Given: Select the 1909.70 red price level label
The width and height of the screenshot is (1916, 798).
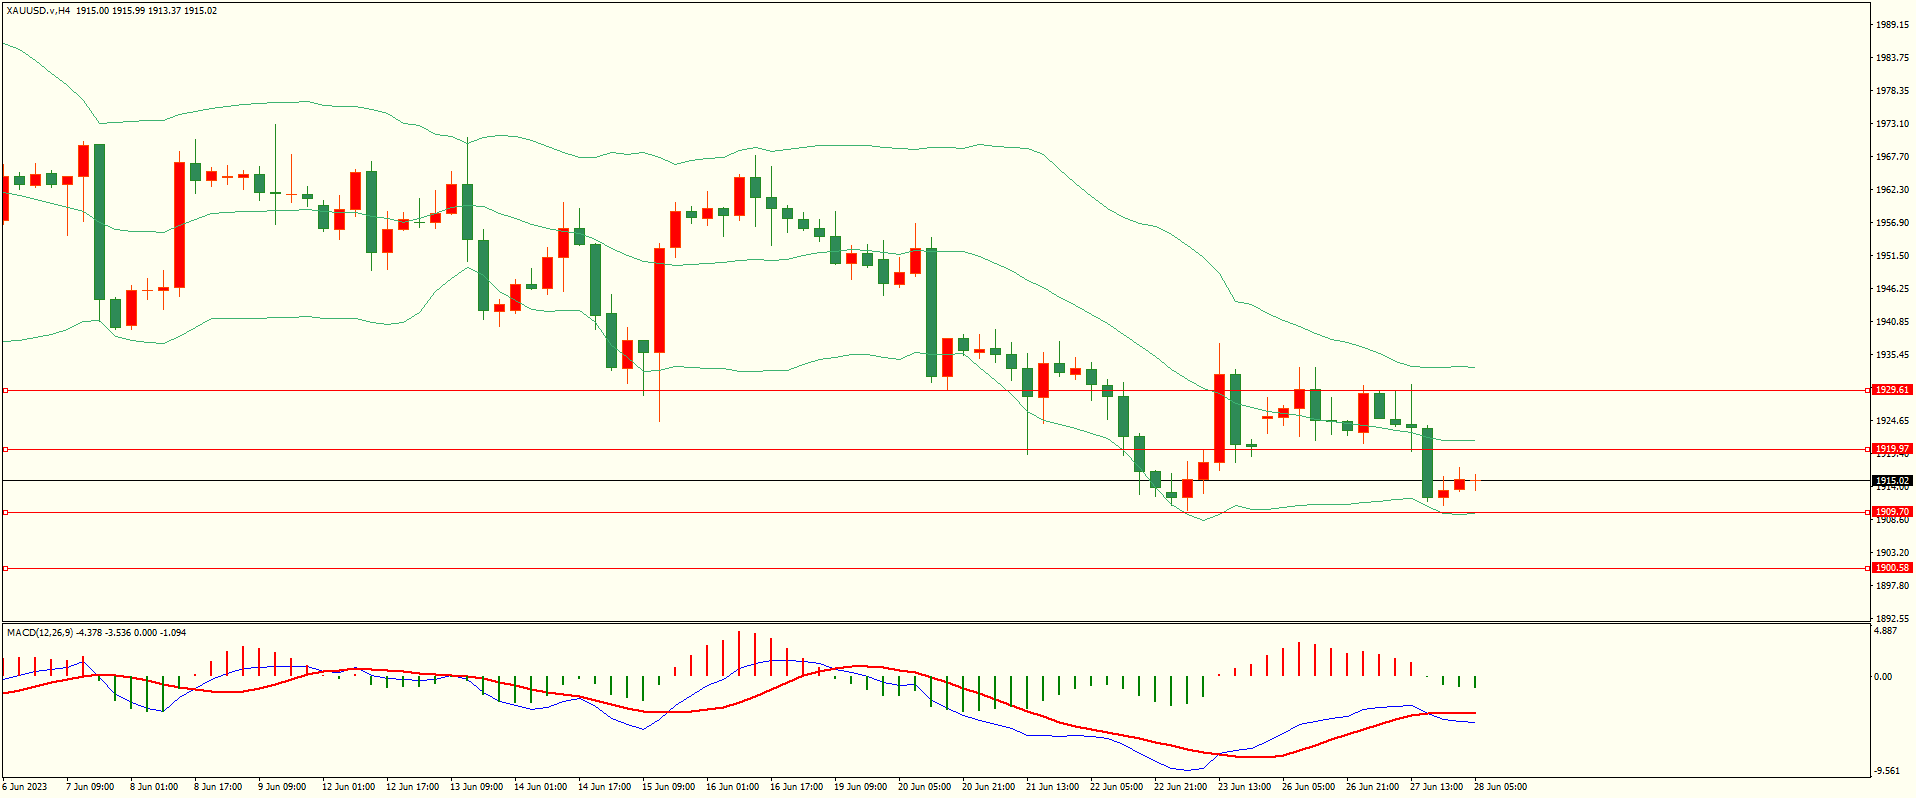Looking at the screenshot, I should click(x=1891, y=512).
